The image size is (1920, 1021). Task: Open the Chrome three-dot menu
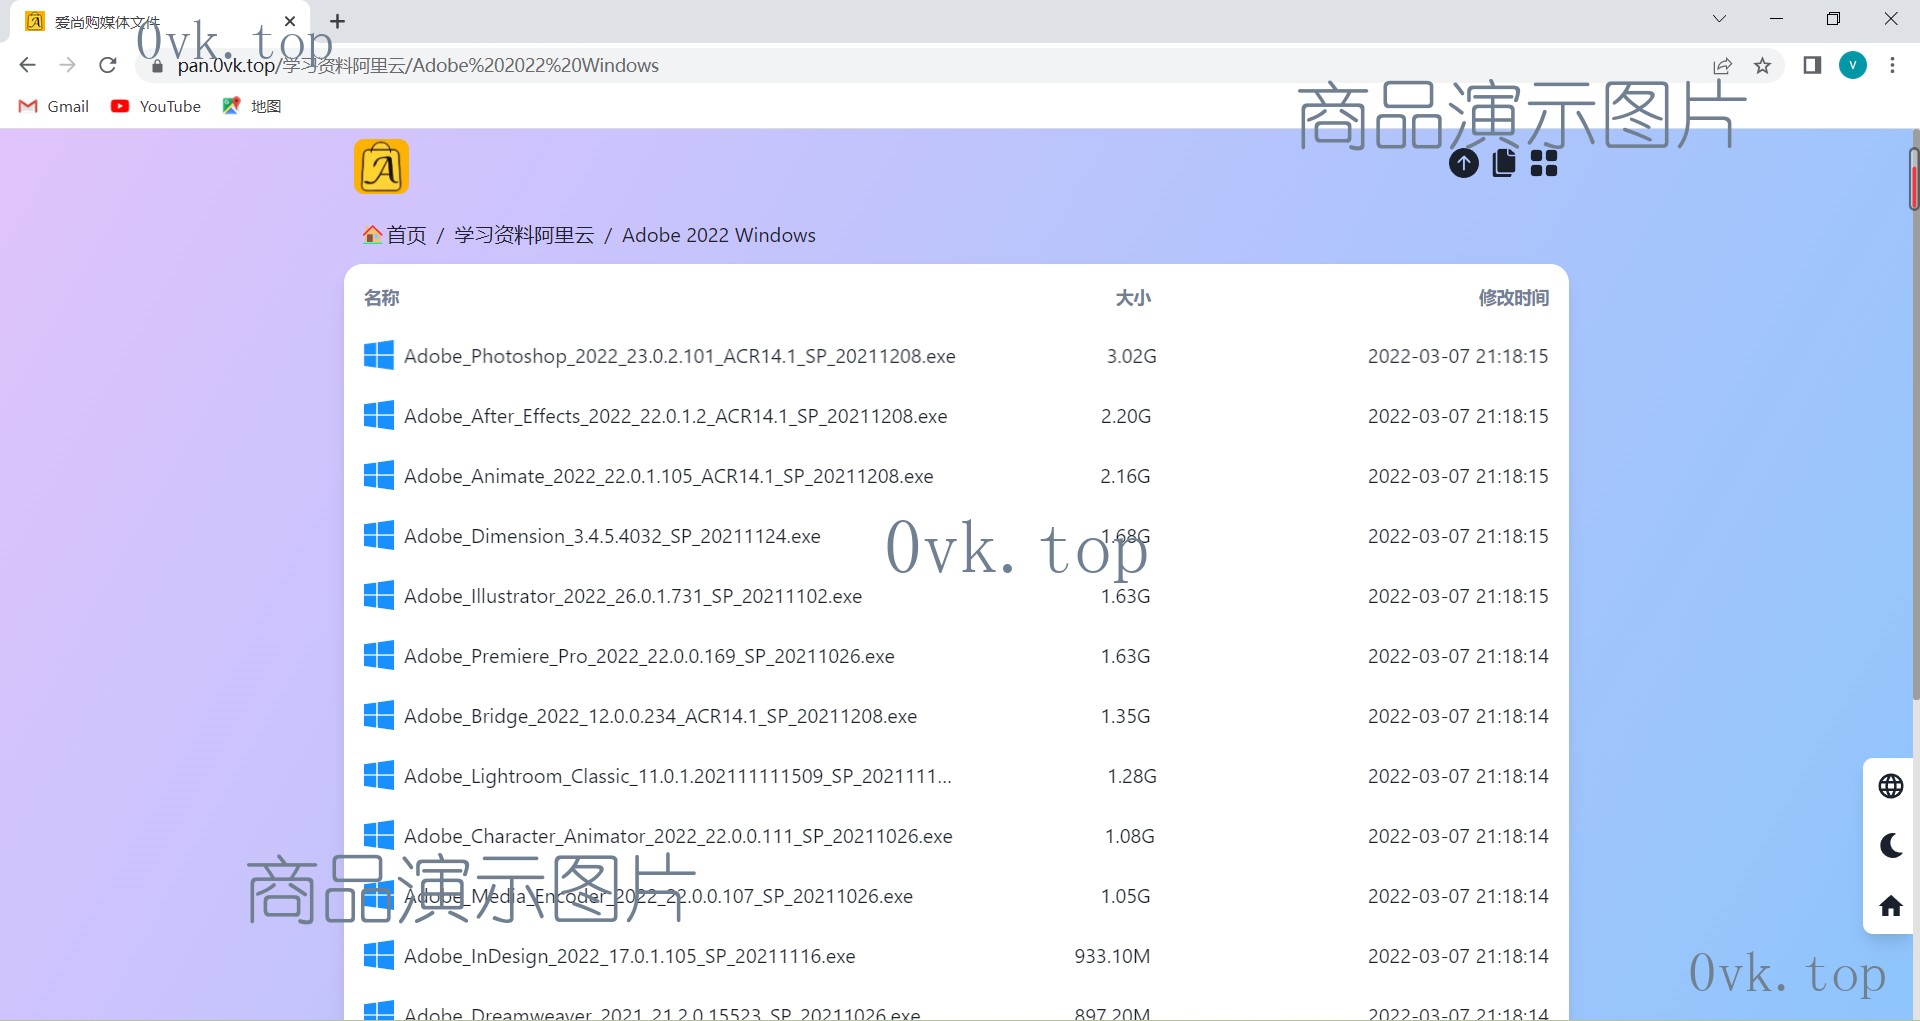pyautogui.click(x=1892, y=65)
